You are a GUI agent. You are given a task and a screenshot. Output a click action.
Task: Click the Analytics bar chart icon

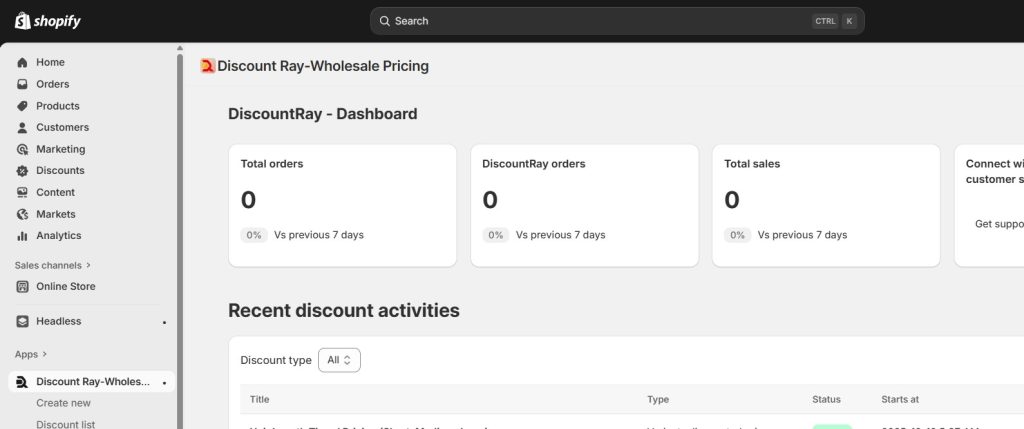point(23,236)
